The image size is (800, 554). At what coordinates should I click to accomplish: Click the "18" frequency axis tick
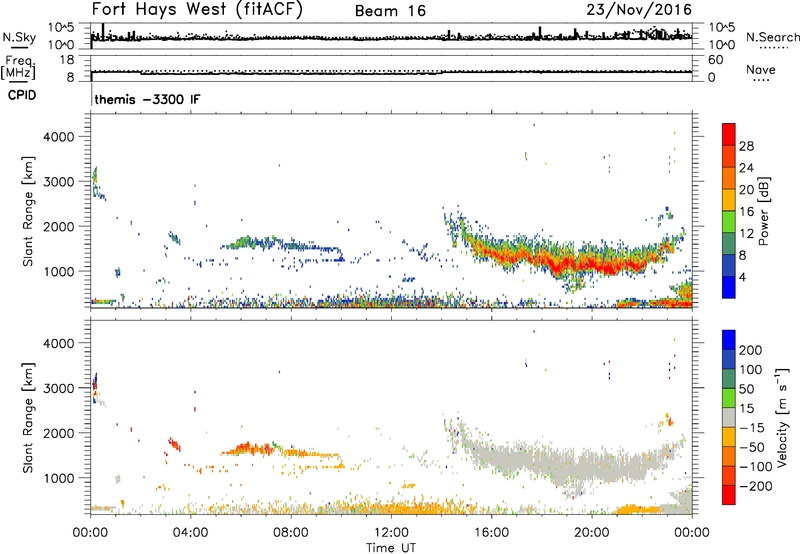[x=67, y=60]
